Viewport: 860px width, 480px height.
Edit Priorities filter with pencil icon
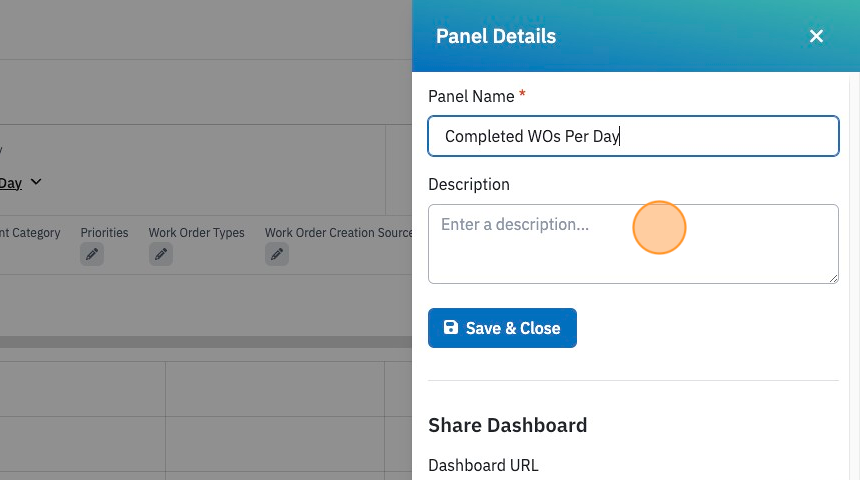[x=92, y=255]
